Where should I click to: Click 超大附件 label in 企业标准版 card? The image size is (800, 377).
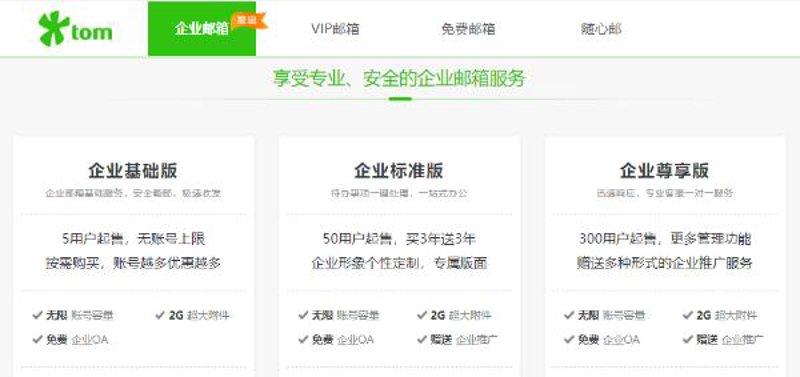pos(470,316)
